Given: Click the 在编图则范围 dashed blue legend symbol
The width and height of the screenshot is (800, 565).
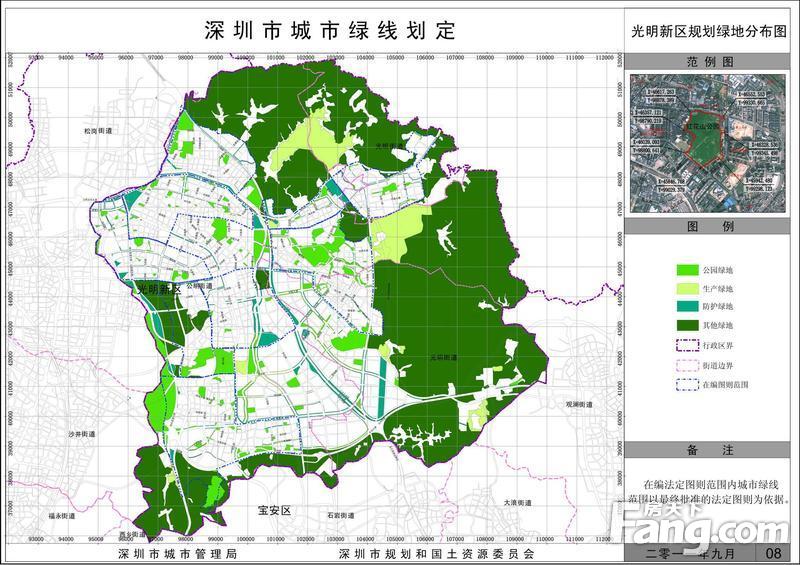Looking at the screenshot, I should point(687,384).
